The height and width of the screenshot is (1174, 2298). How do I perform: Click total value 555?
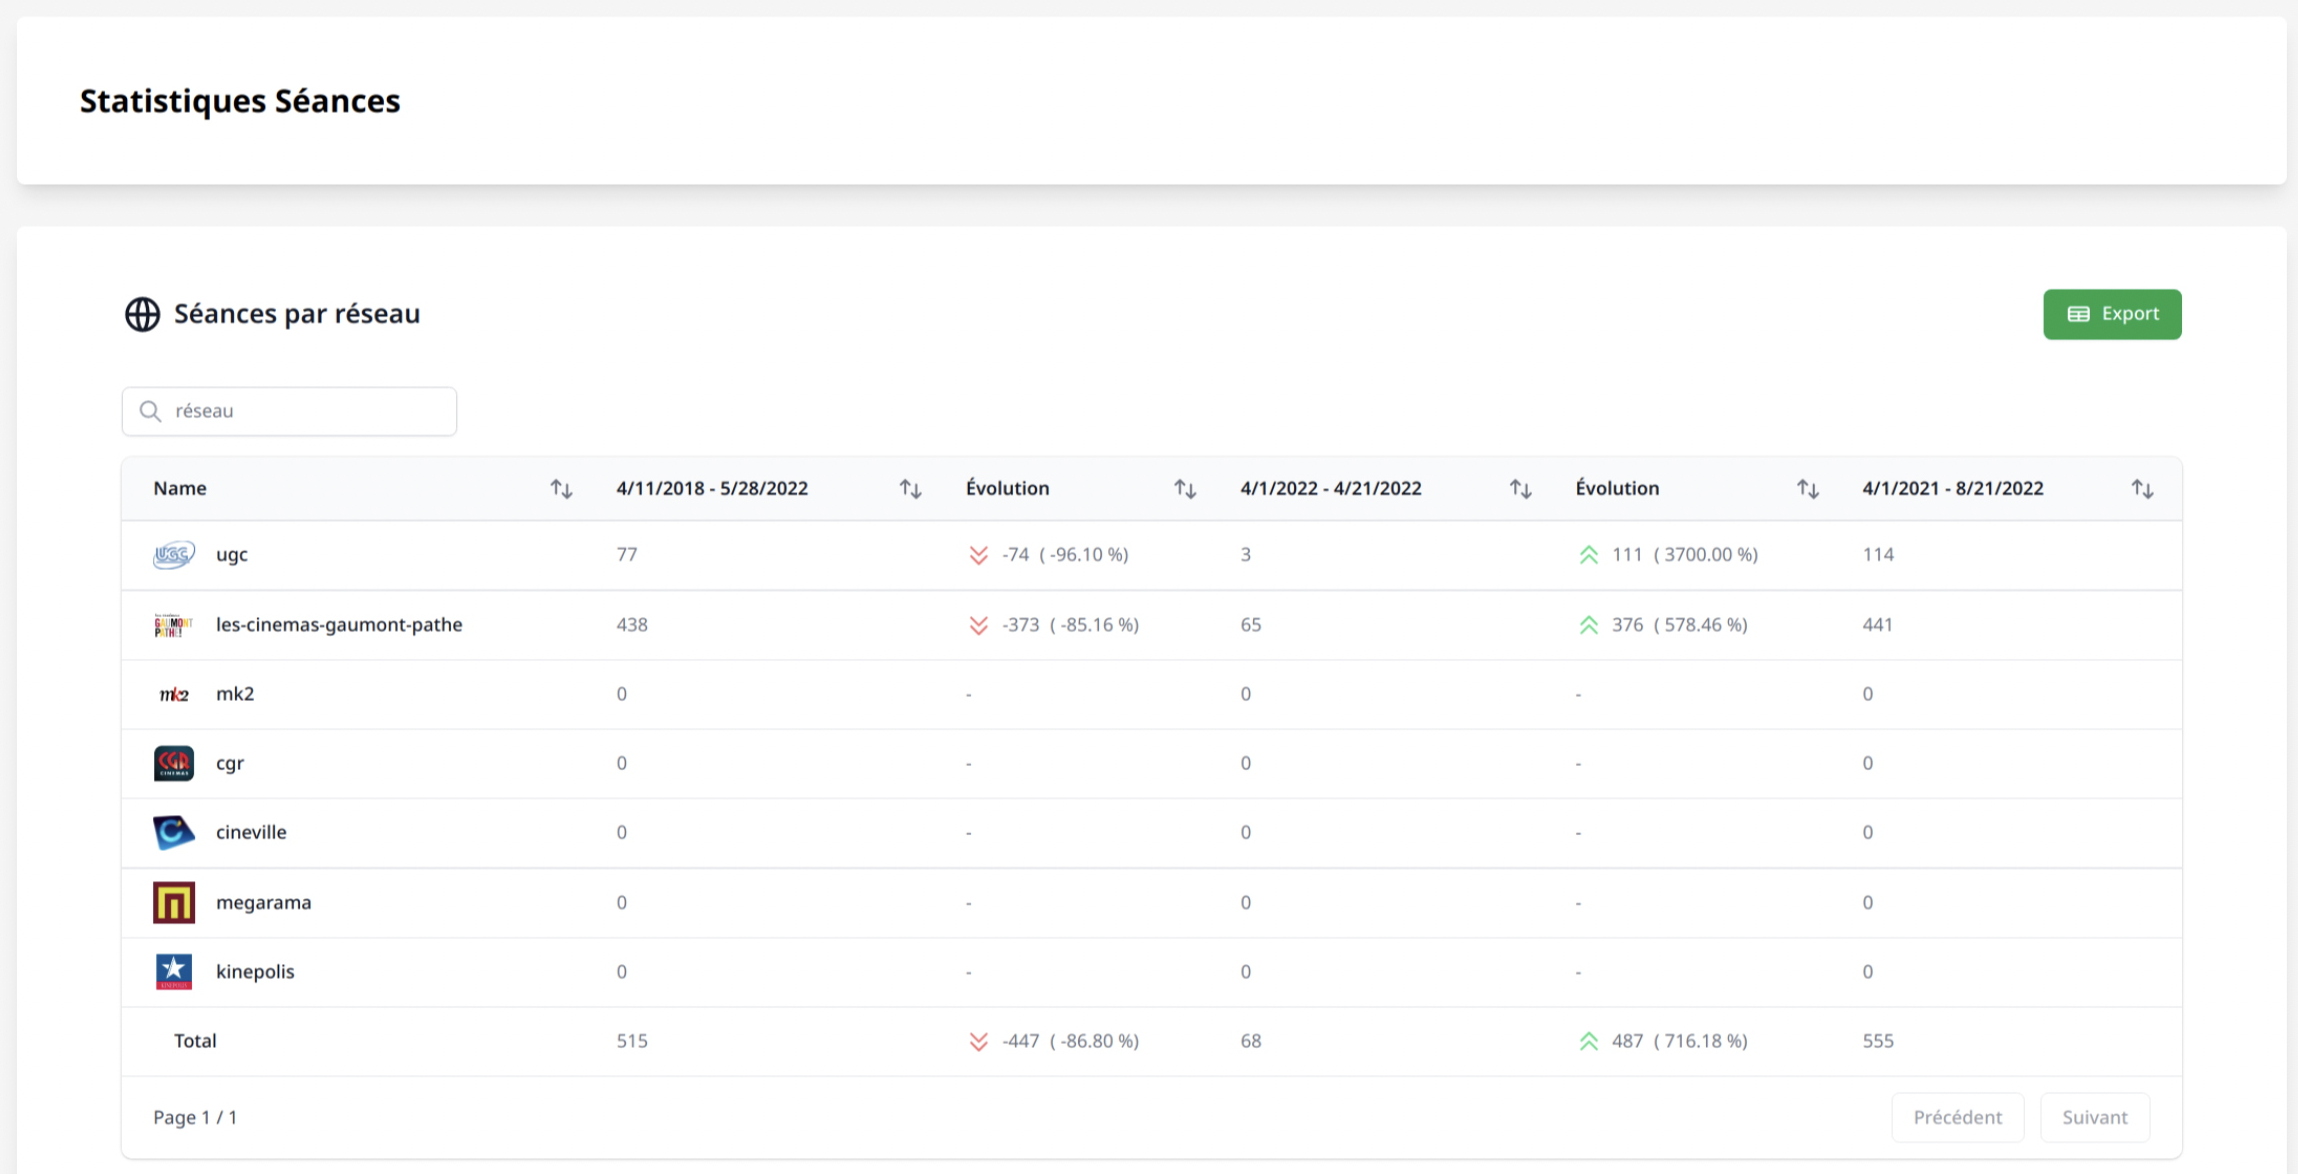1878,1041
